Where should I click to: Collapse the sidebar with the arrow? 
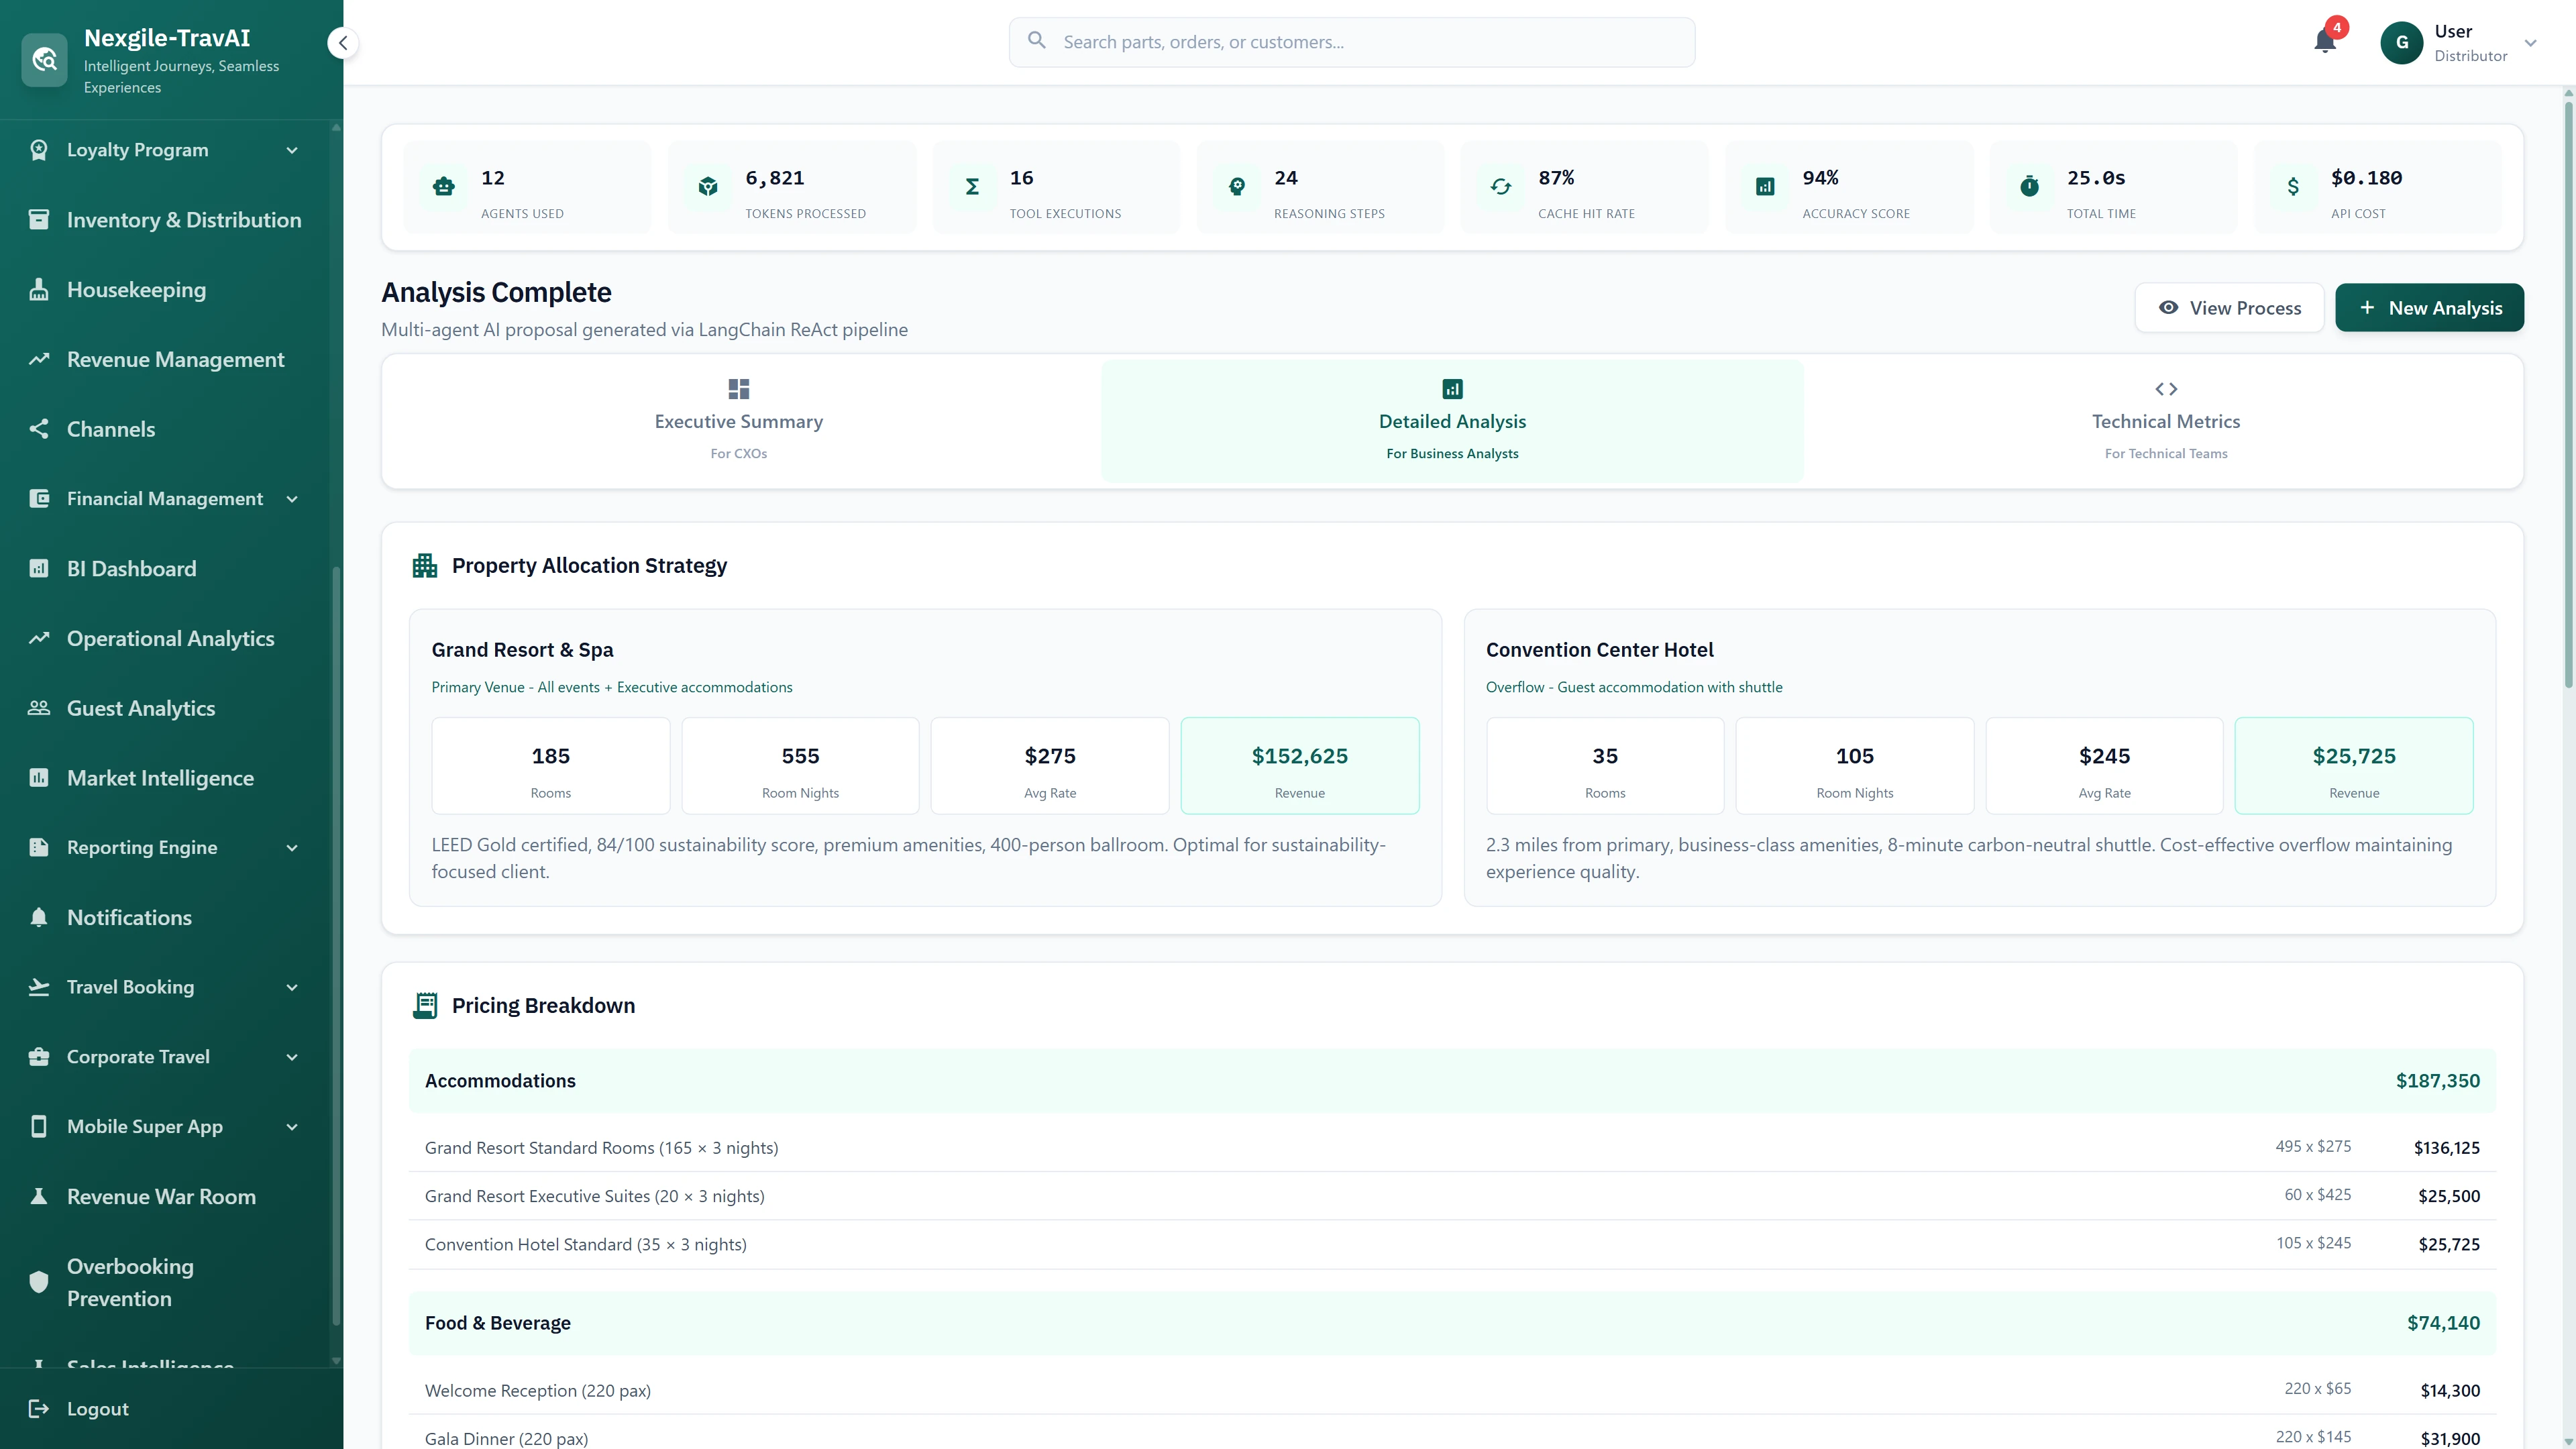(342, 42)
